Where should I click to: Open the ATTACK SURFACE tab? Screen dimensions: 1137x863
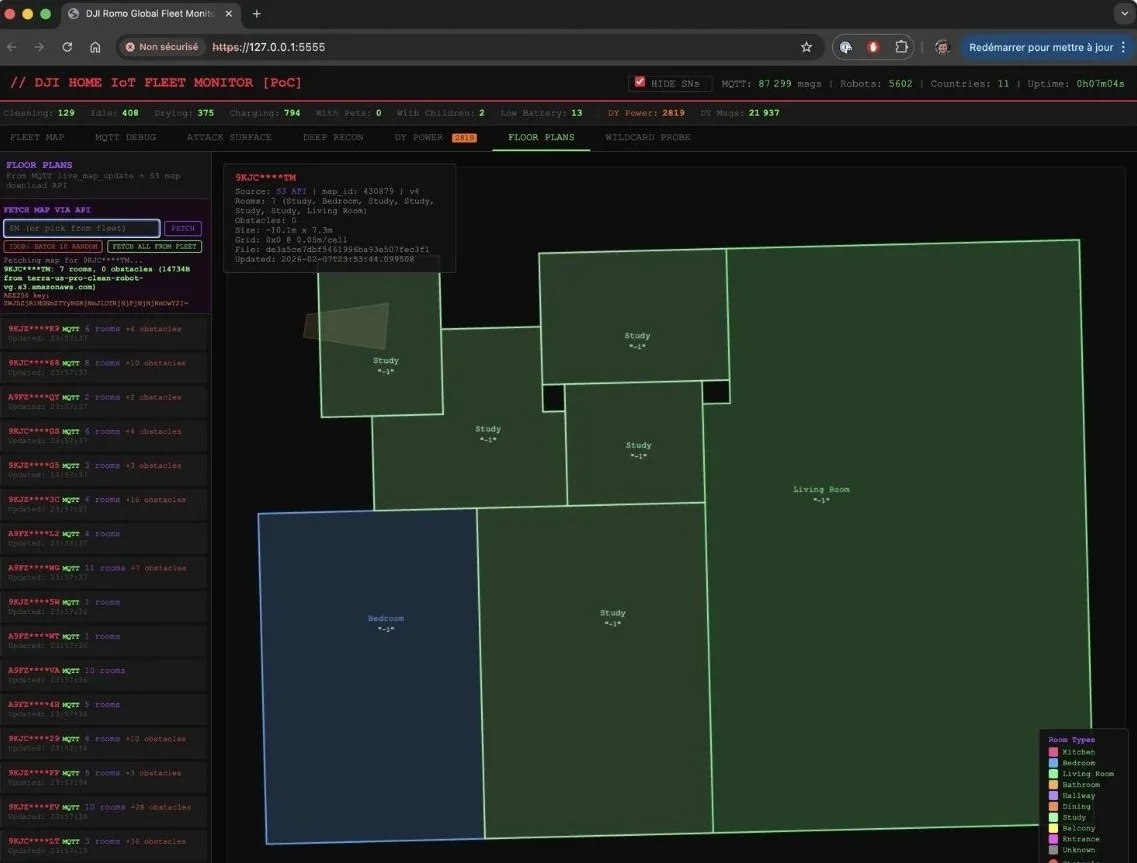pos(229,137)
